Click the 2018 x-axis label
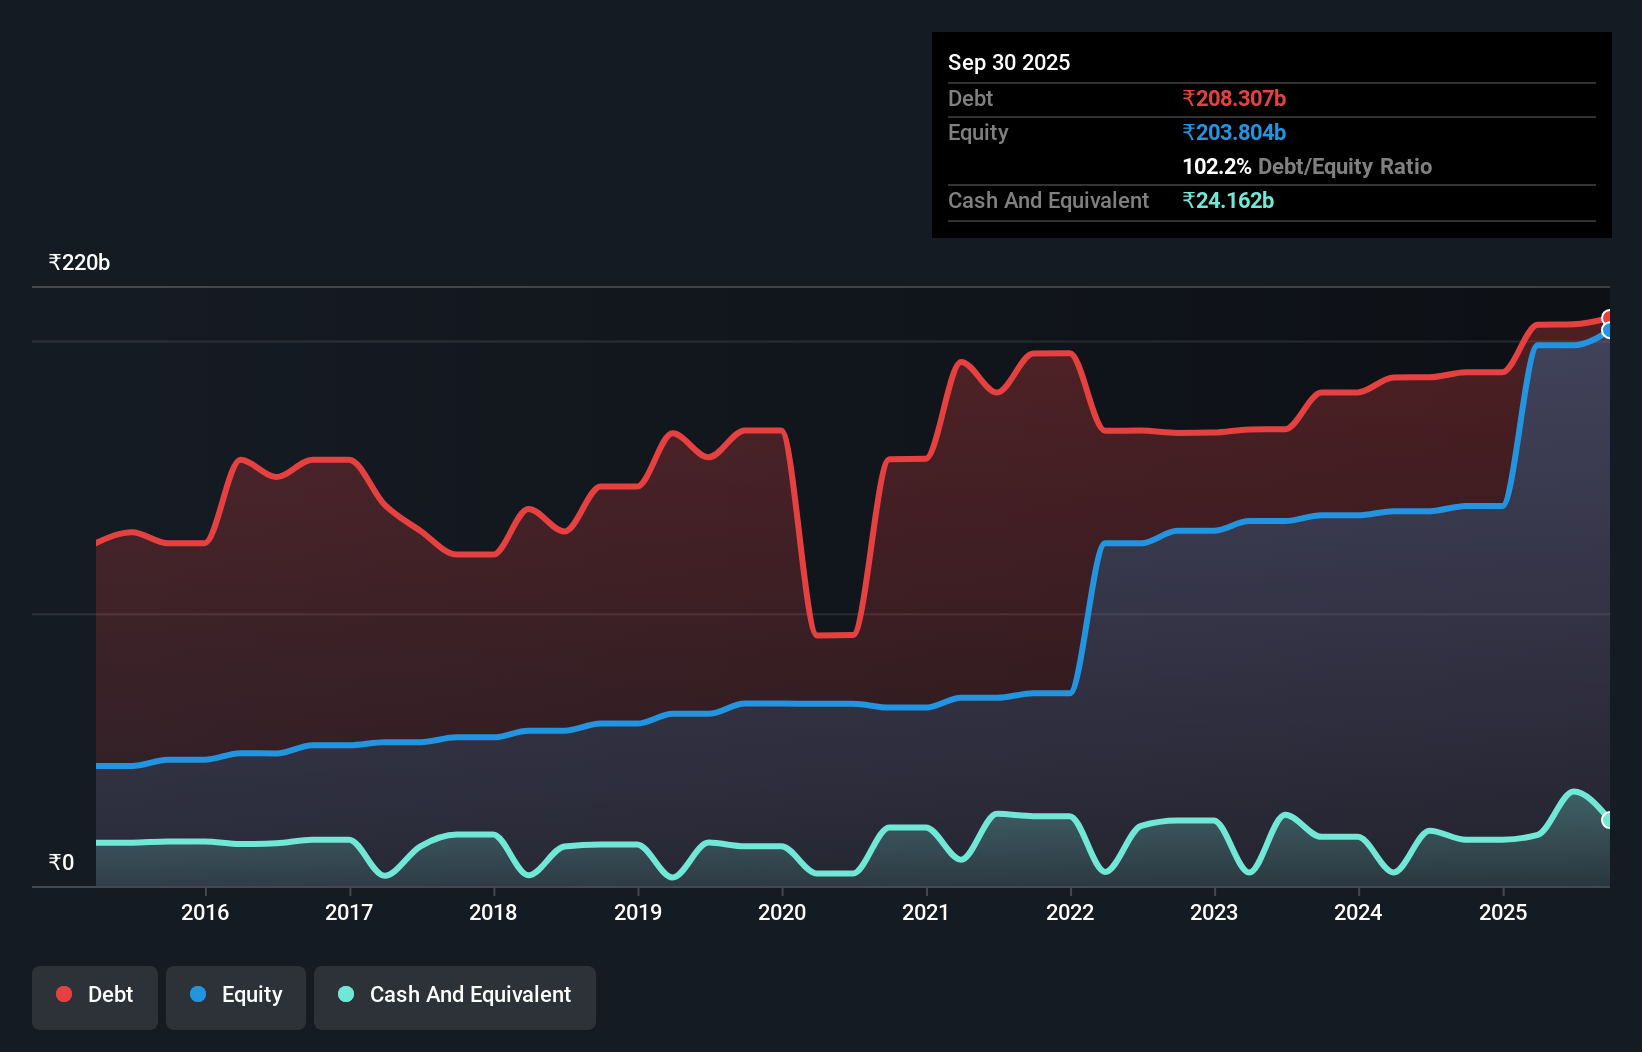Image resolution: width=1642 pixels, height=1052 pixels. point(493,912)
